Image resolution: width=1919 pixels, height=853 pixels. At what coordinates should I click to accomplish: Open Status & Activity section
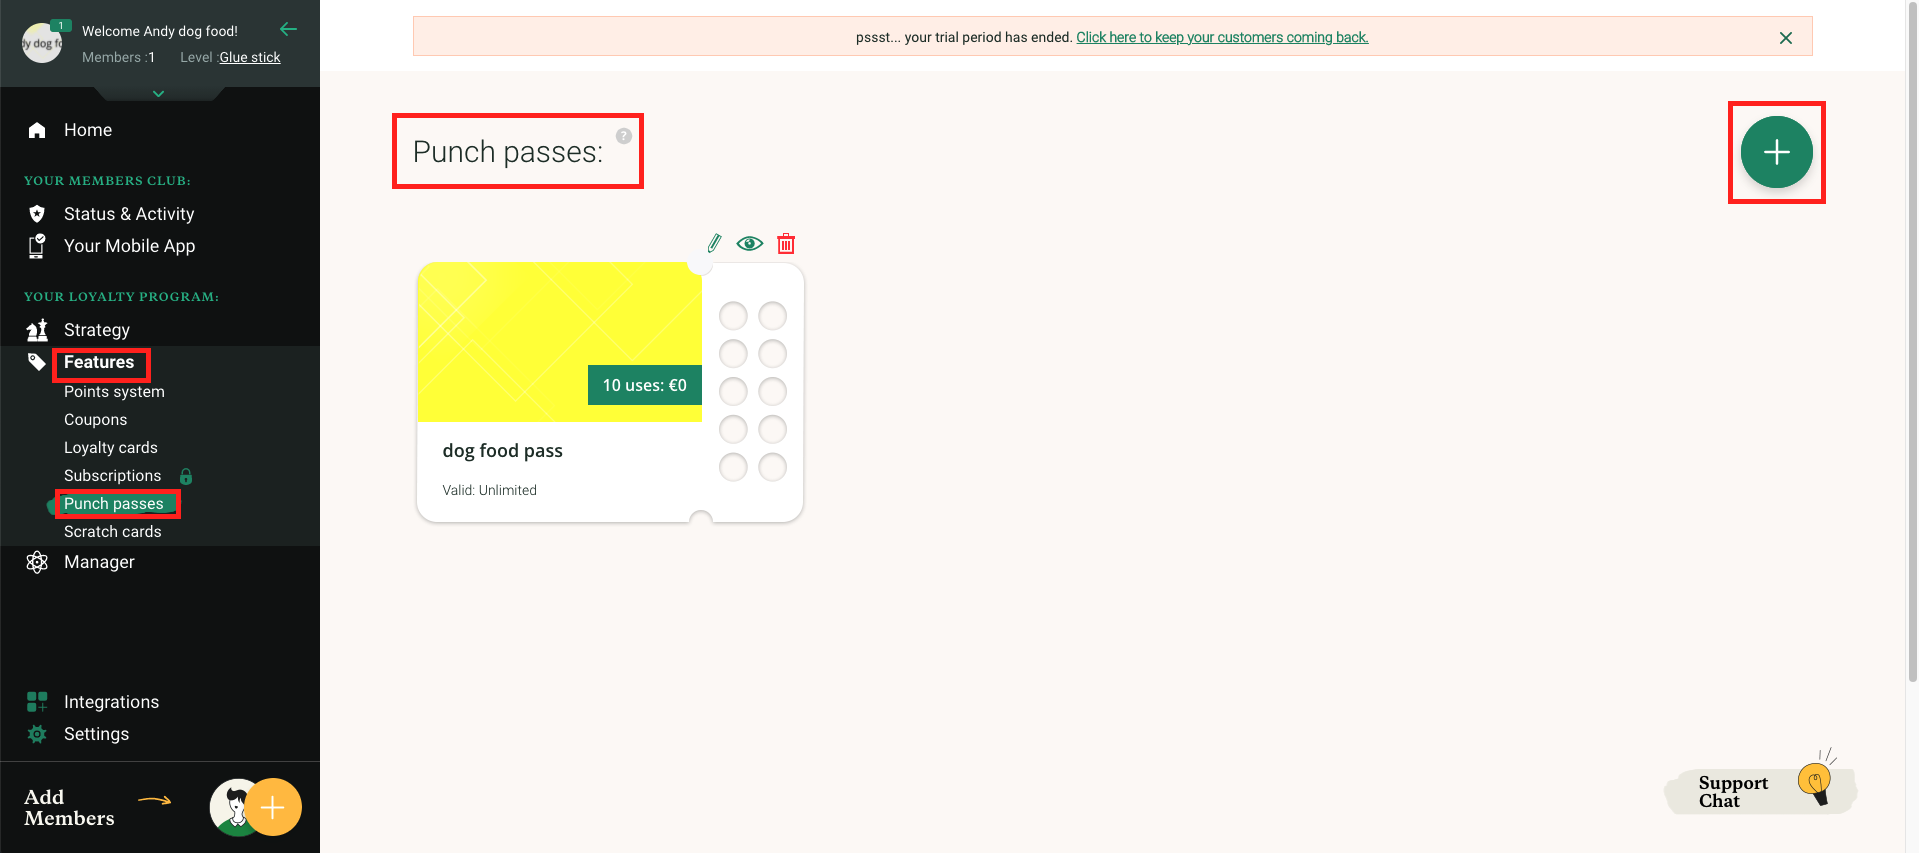pos(129,214)
